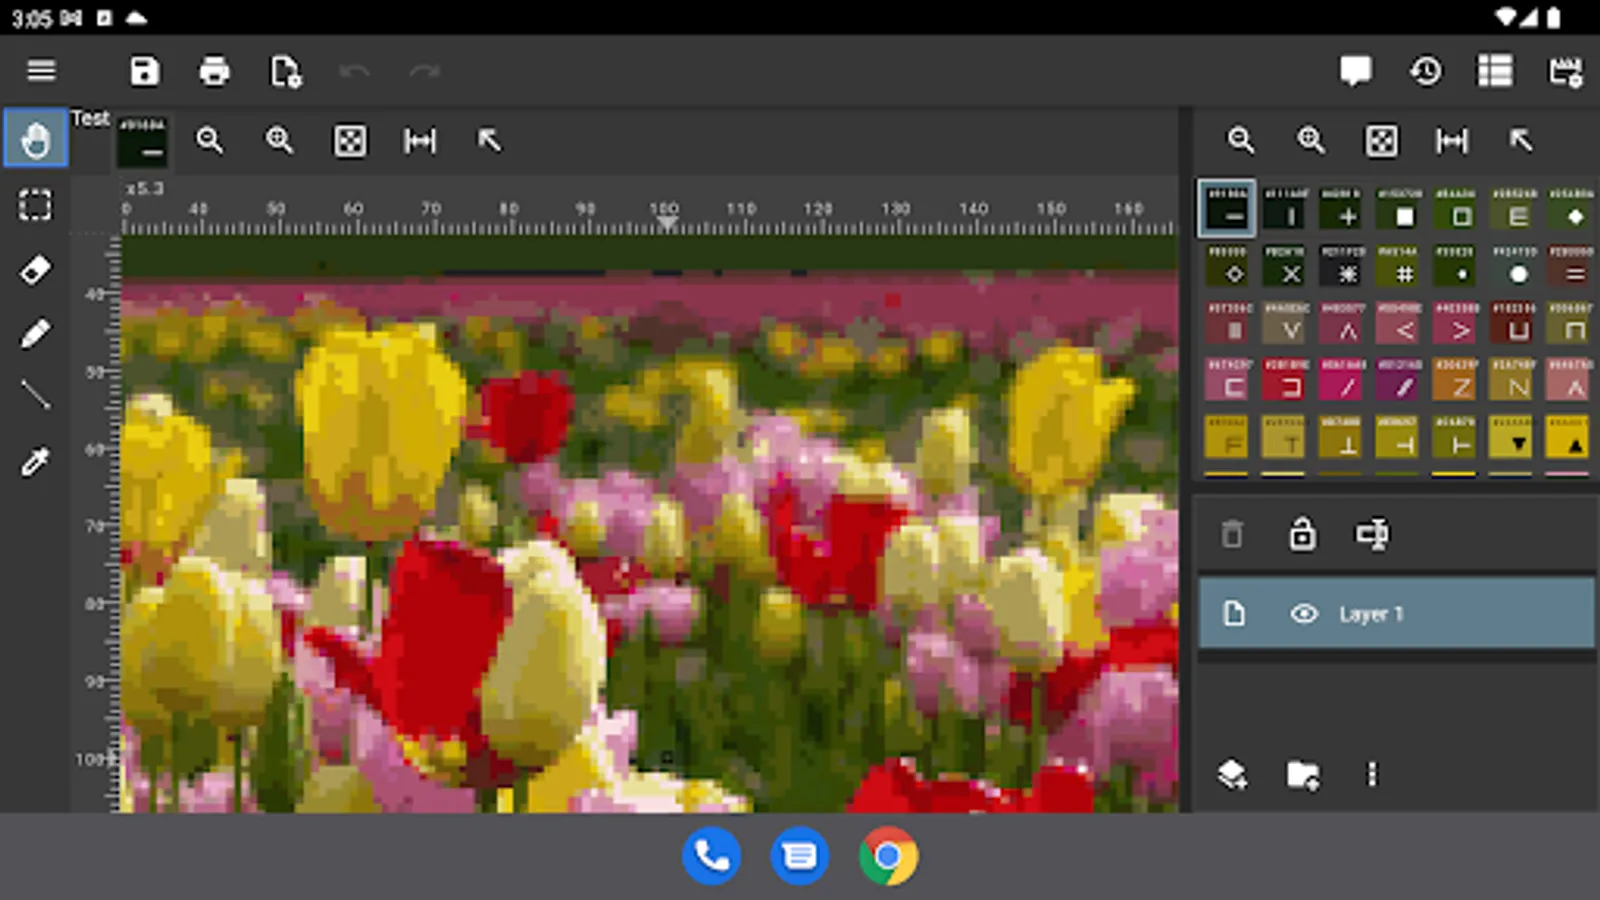Select the Hand pan tool
Viewport: 1600px width, 900px height.
36,139
